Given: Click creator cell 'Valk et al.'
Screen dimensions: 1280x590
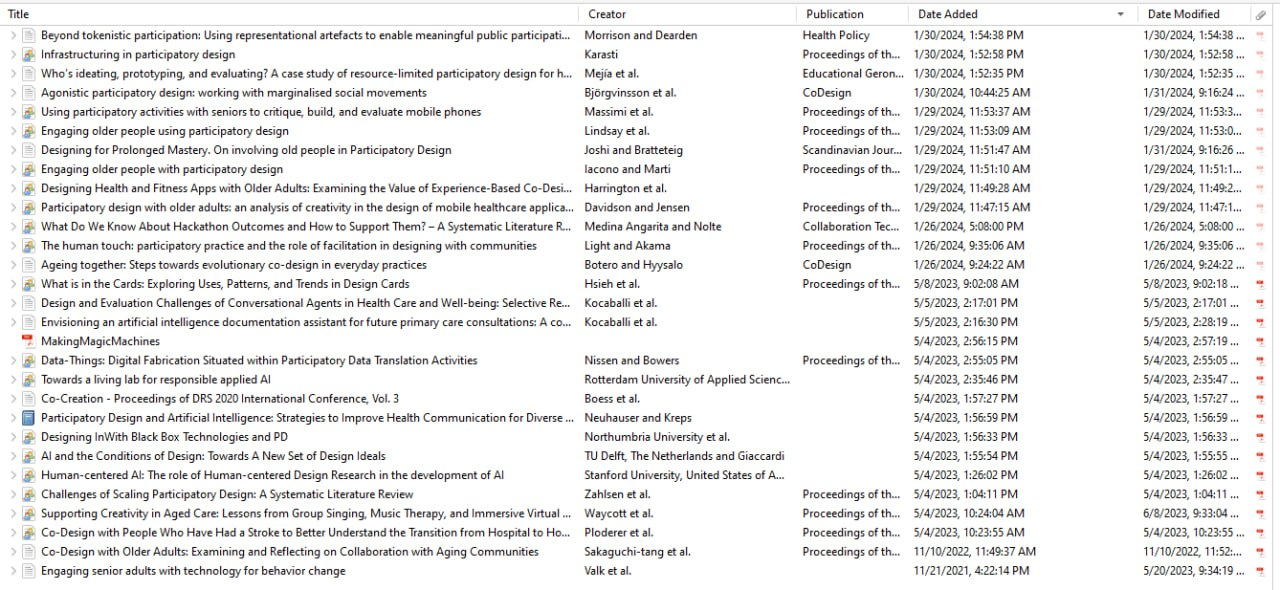Looking at the screenshot, I should click(608, 571).
